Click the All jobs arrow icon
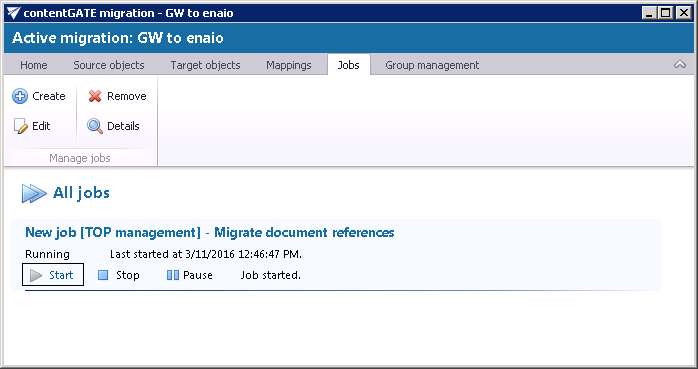 coord(34,193)
